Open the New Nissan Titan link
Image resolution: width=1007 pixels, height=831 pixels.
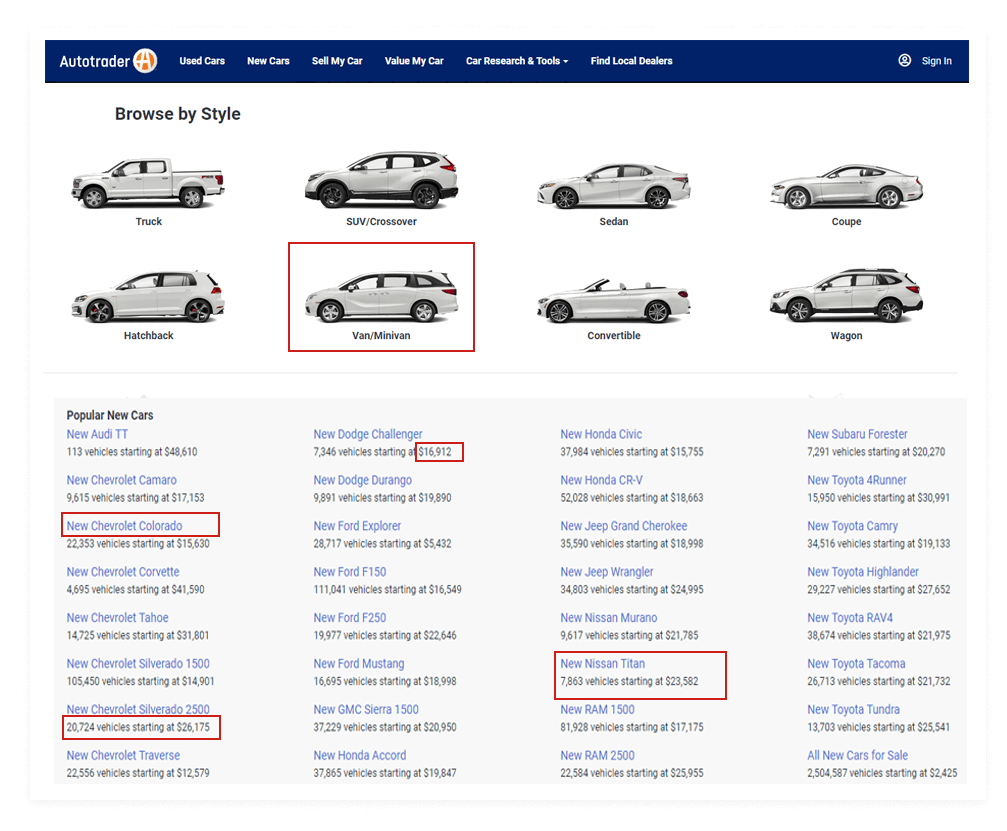point(602,664)
